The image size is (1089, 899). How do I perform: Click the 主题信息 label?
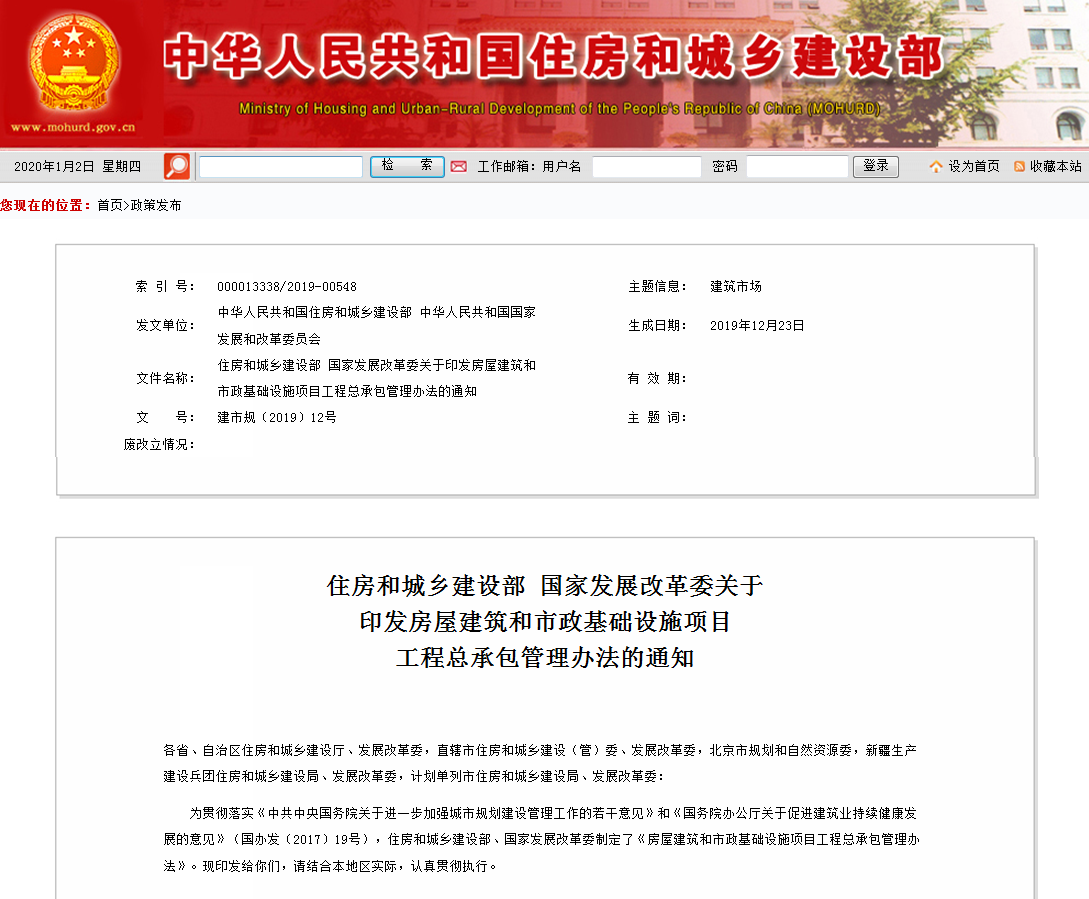click(x=658, y=286)
